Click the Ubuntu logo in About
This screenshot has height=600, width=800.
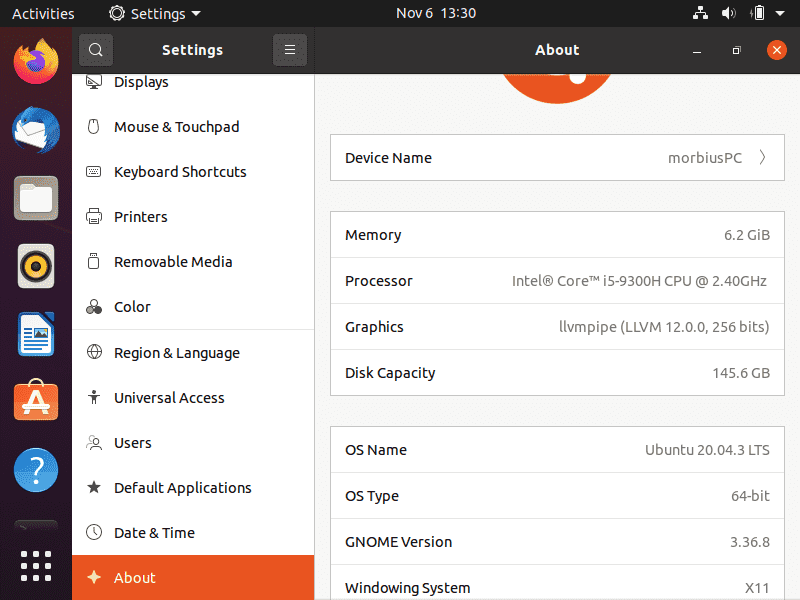[x=557, y=89]
